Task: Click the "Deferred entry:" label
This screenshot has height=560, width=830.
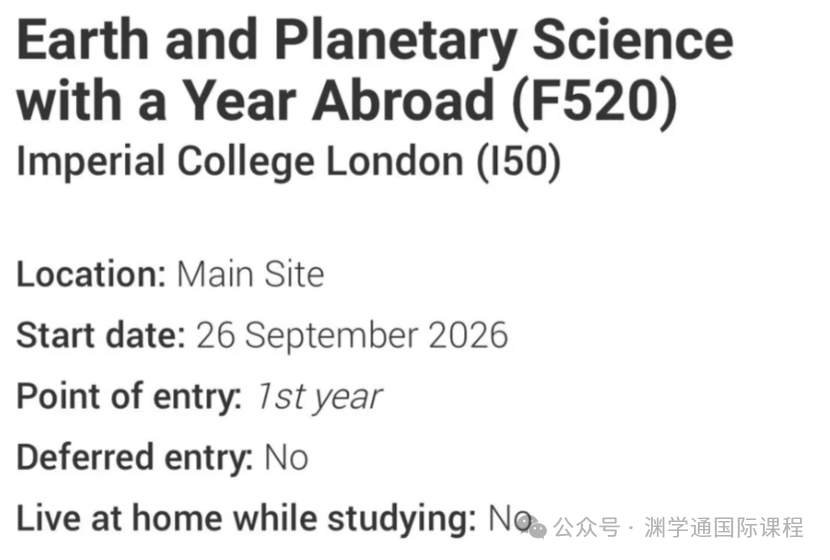Action: pos(134,458)
